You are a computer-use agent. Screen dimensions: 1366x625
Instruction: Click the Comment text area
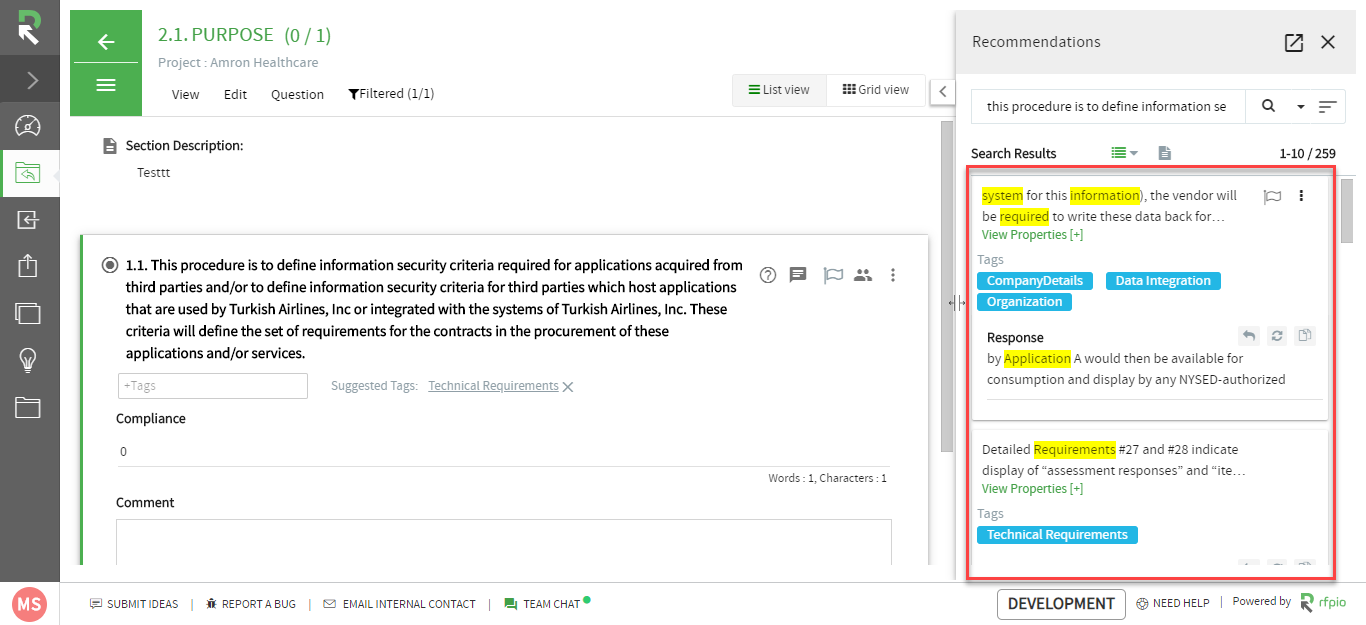[503, 542]
